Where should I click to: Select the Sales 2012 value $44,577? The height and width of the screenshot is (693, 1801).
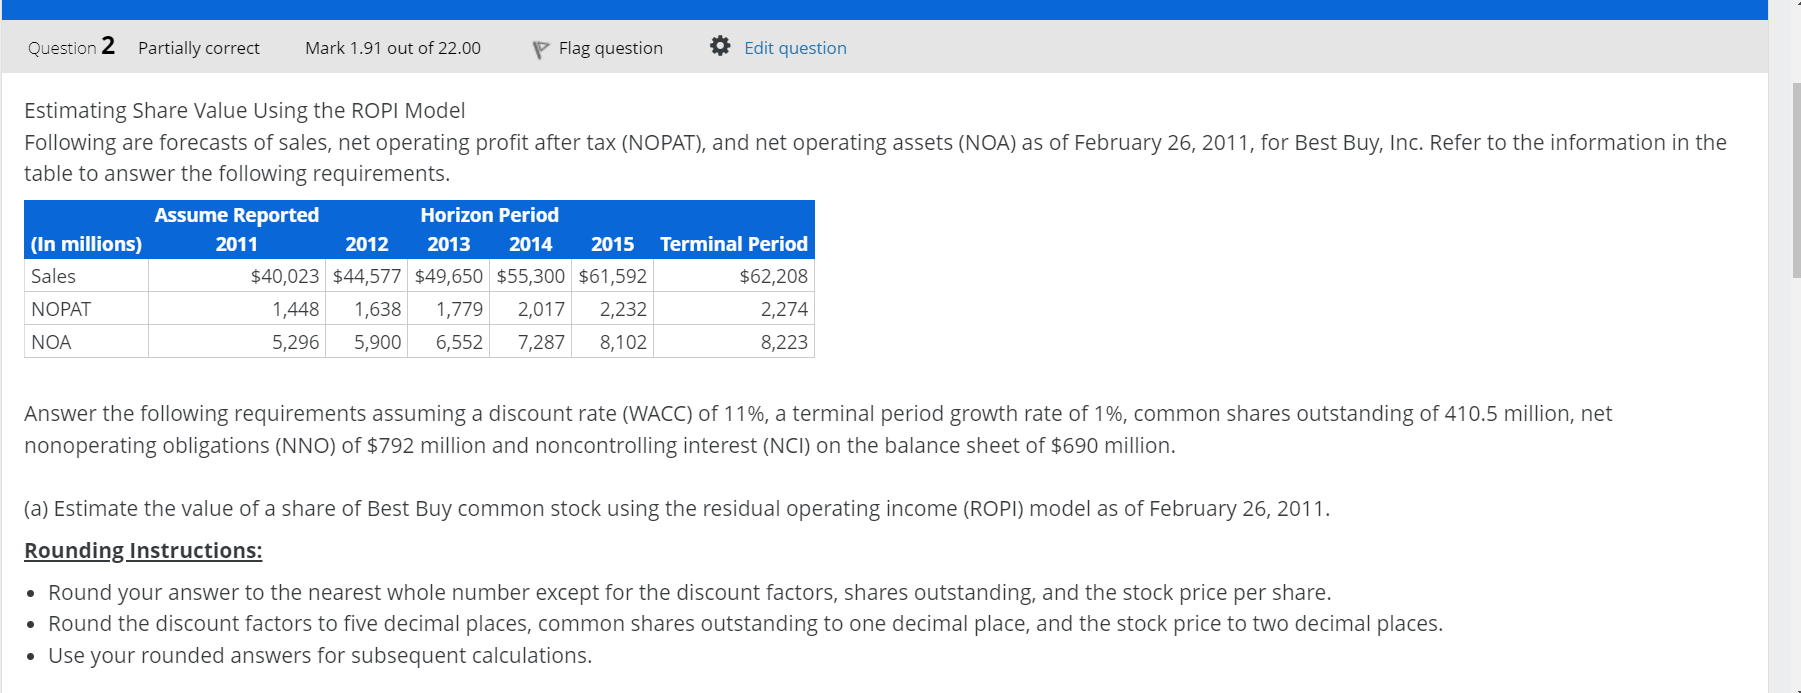367,276
